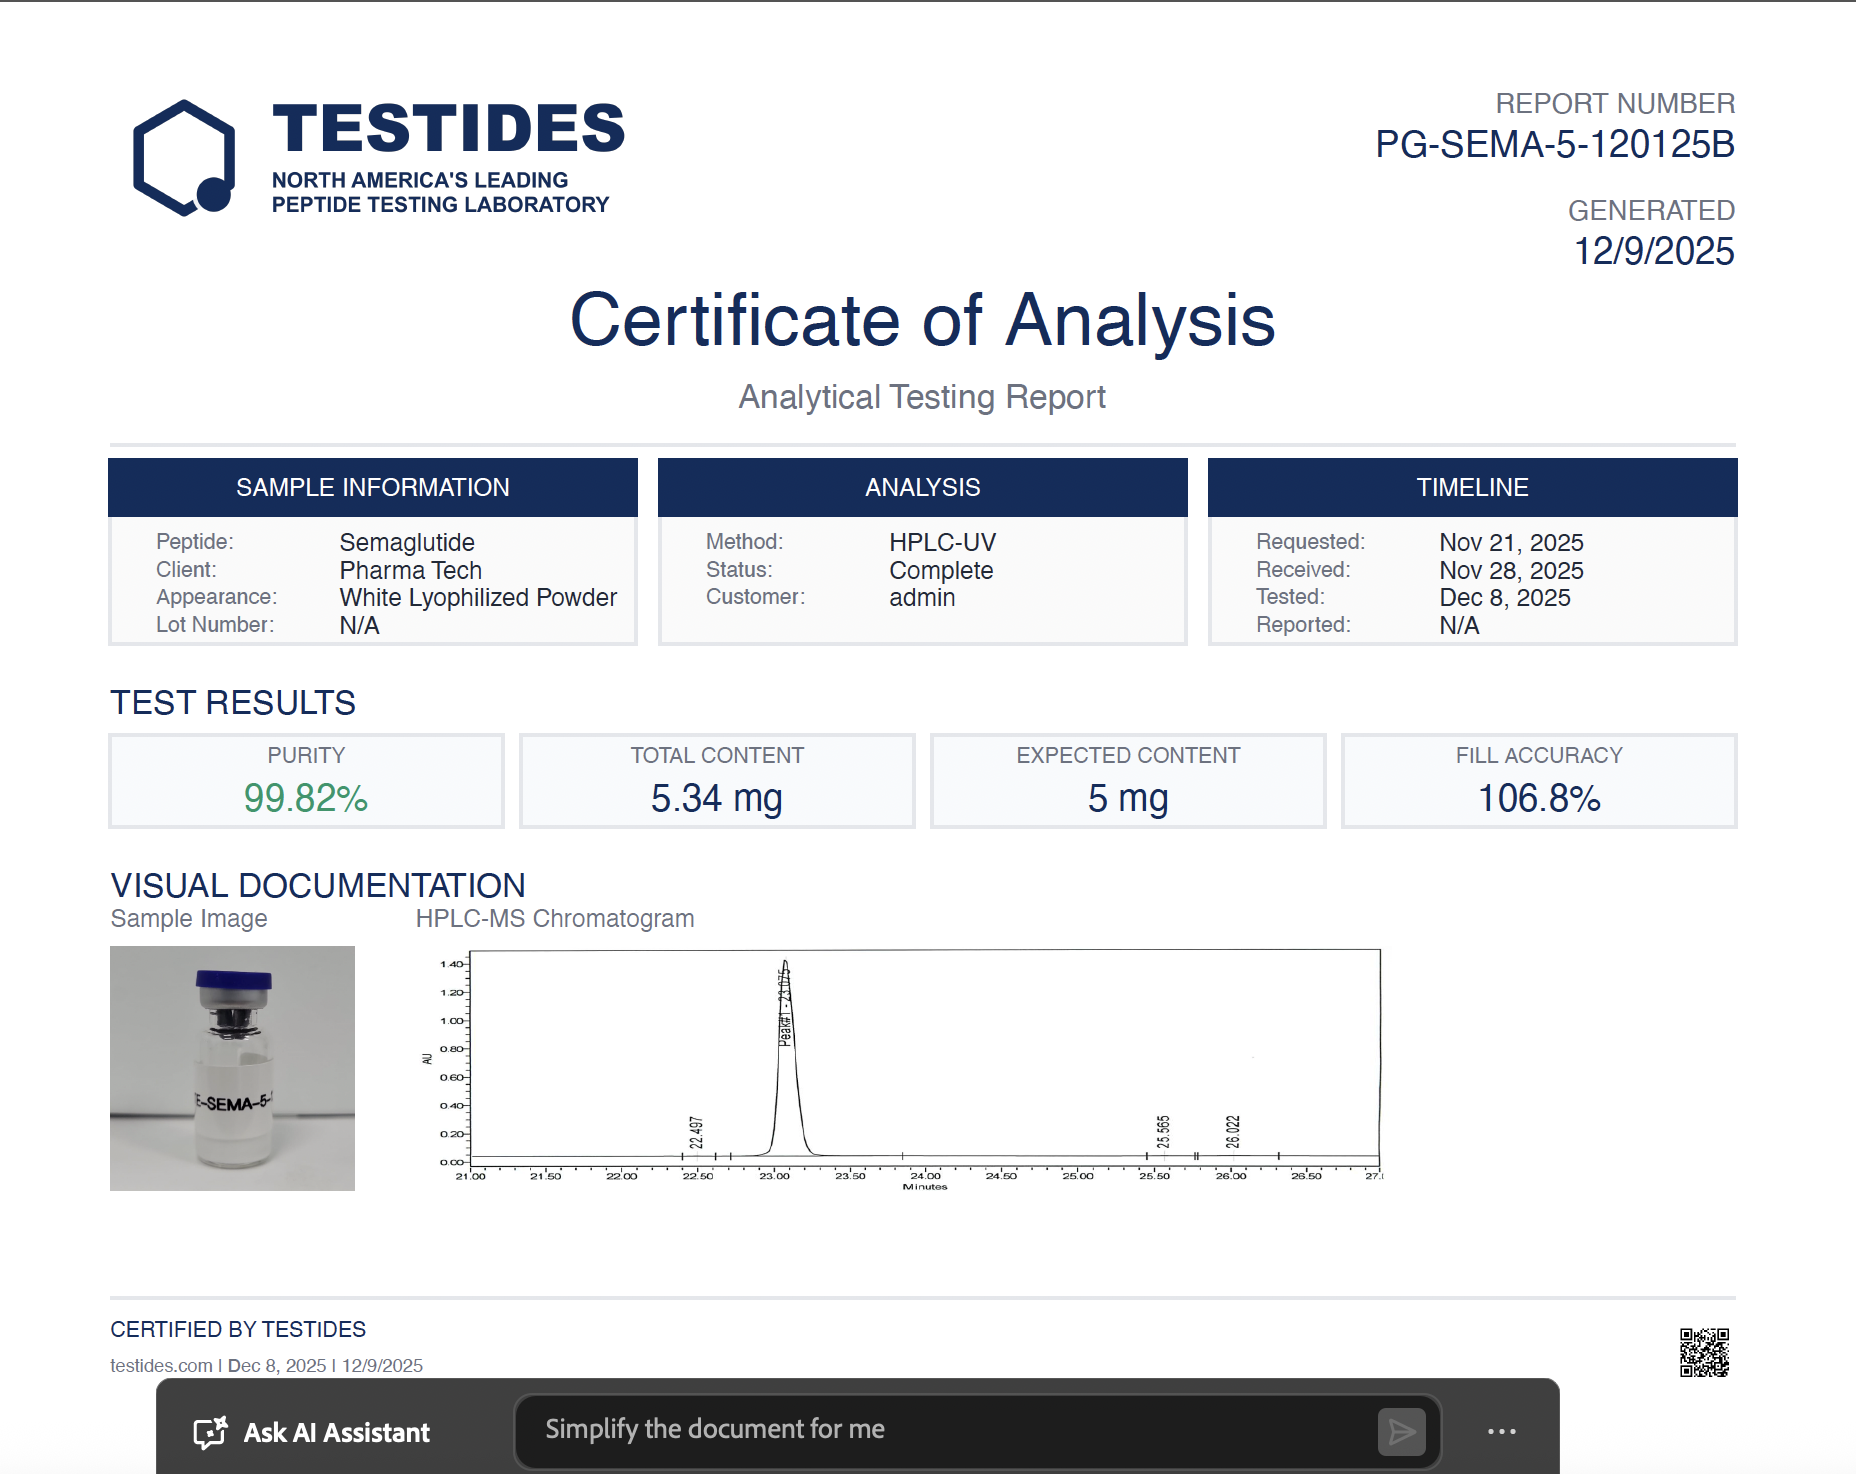
Task: Select the Analysis section header
Action: (x=922, y=487)
